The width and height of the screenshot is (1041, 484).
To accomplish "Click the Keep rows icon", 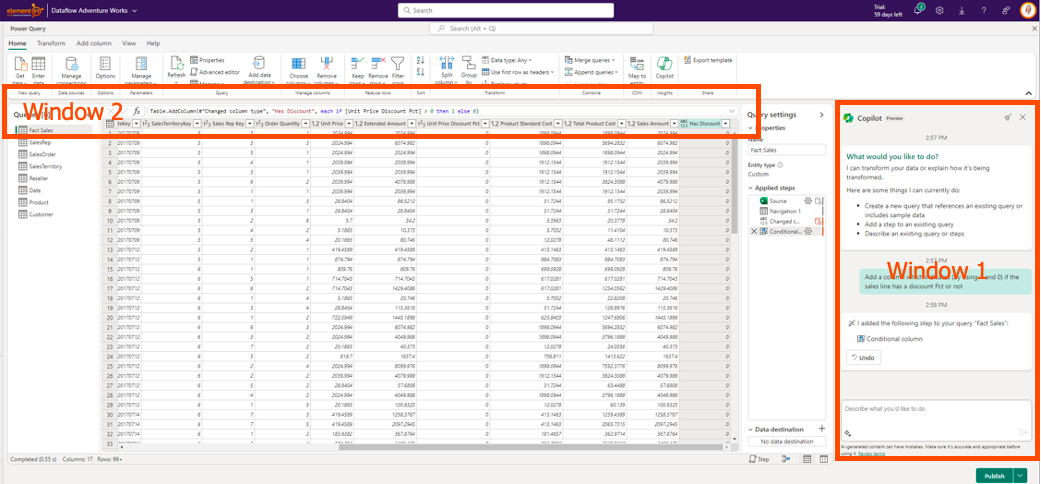I will 358,64.
